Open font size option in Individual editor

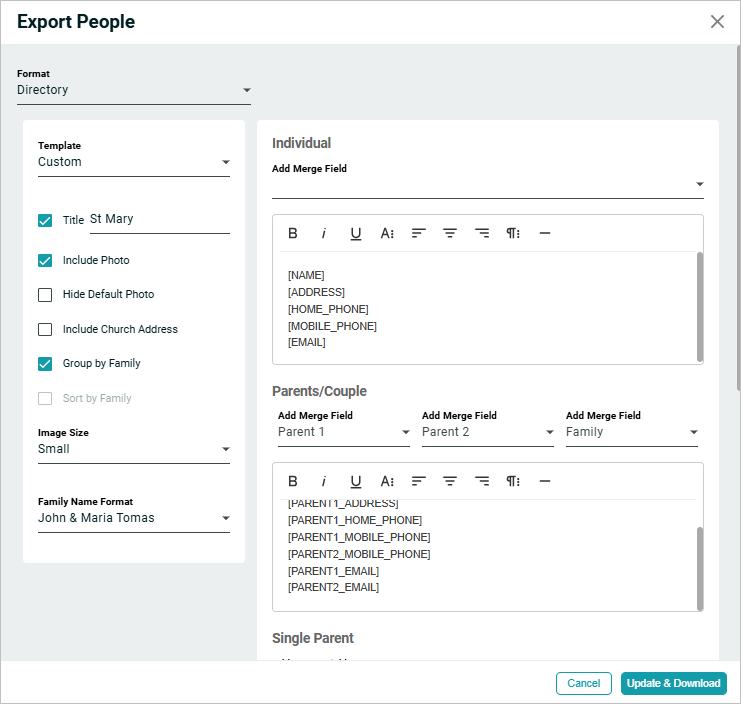(387, 233)
